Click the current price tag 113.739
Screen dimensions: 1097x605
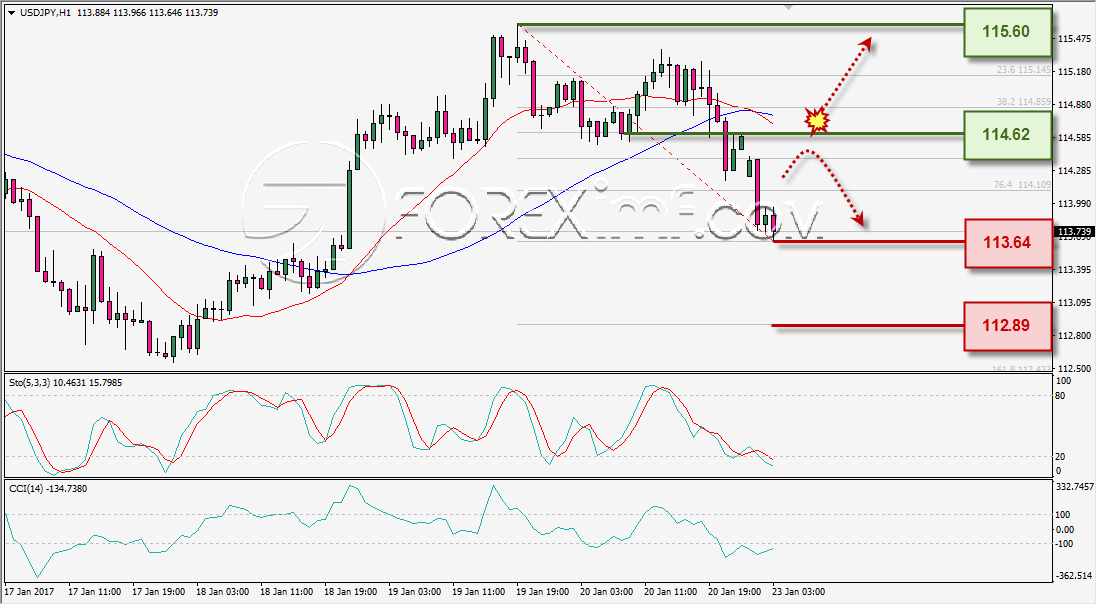(1074, 232)
